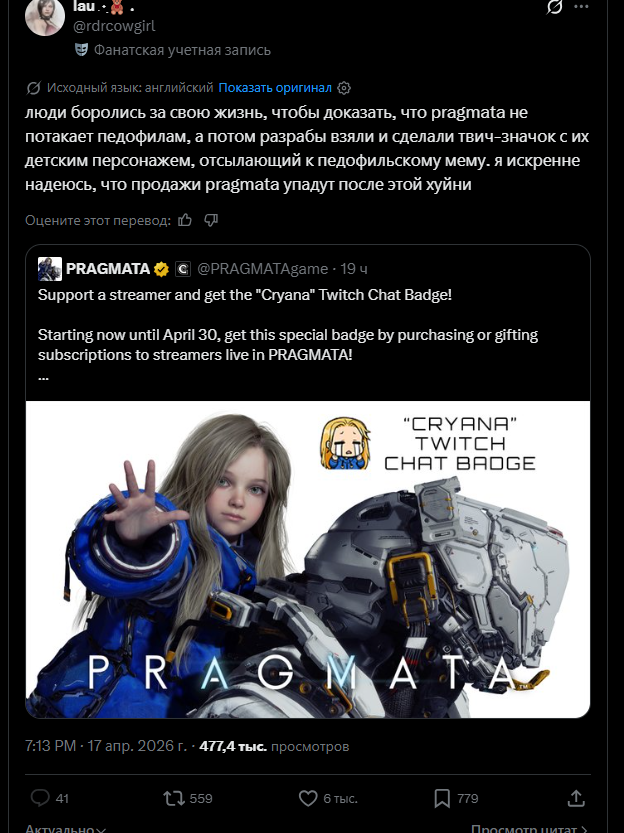This screenshot has width=624, height=833.
Task: Expand truncated quoted tweet text ellipsis
Action: [x=44, y=377]
